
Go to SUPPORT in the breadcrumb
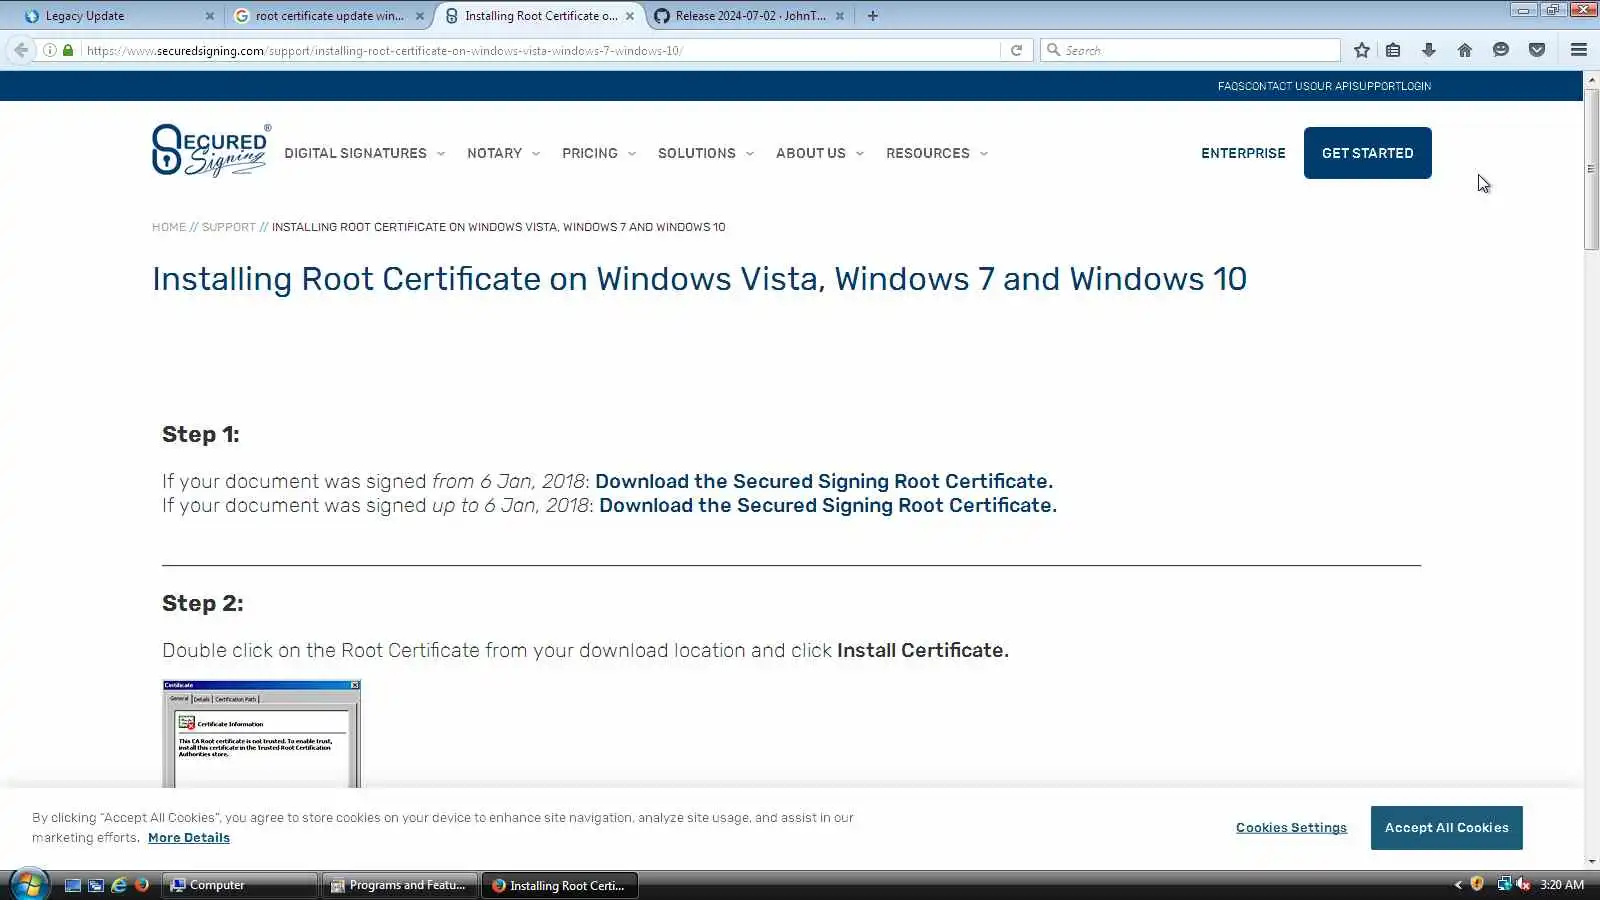click(229, 227)
